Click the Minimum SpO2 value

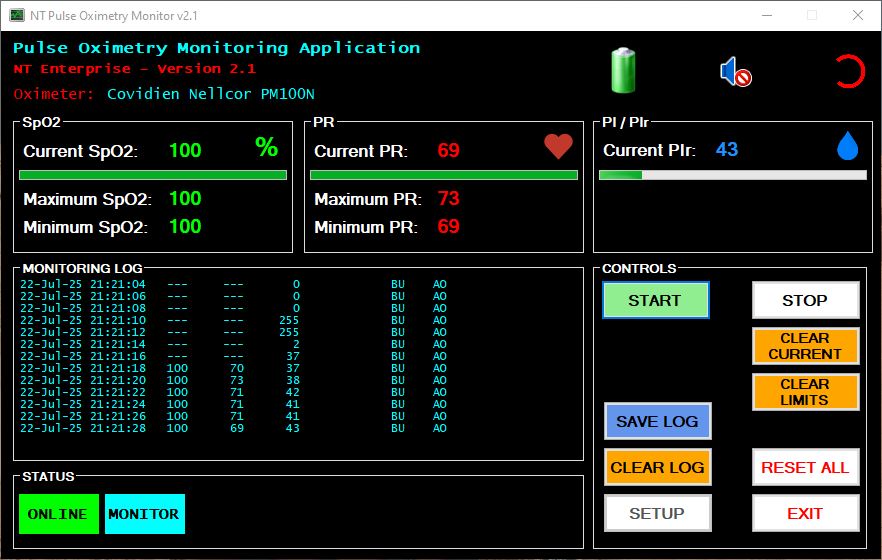coord(185,227)
